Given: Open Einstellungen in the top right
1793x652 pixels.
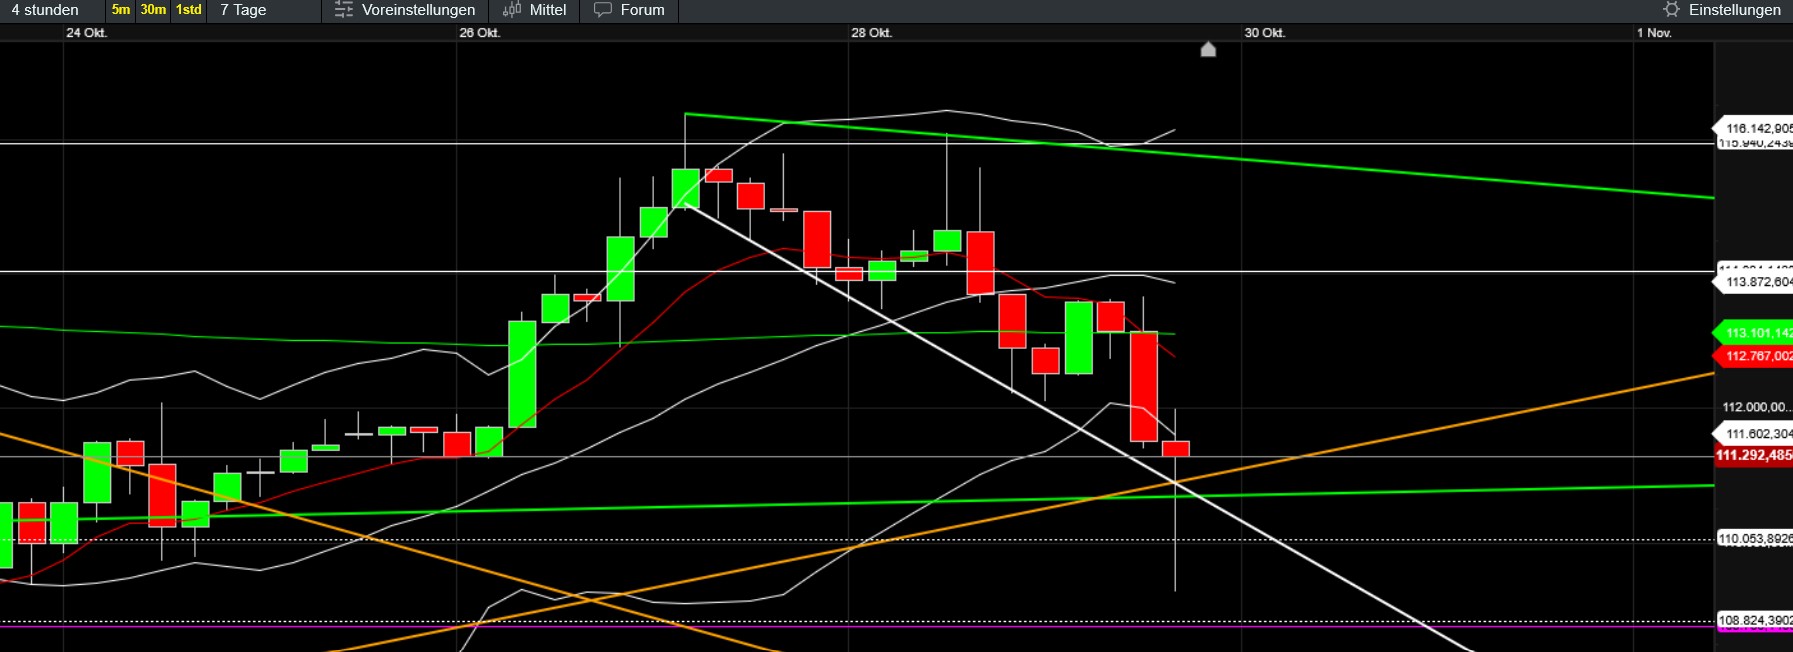Looking at the screenshot, I should click(x=1734, y=10).
